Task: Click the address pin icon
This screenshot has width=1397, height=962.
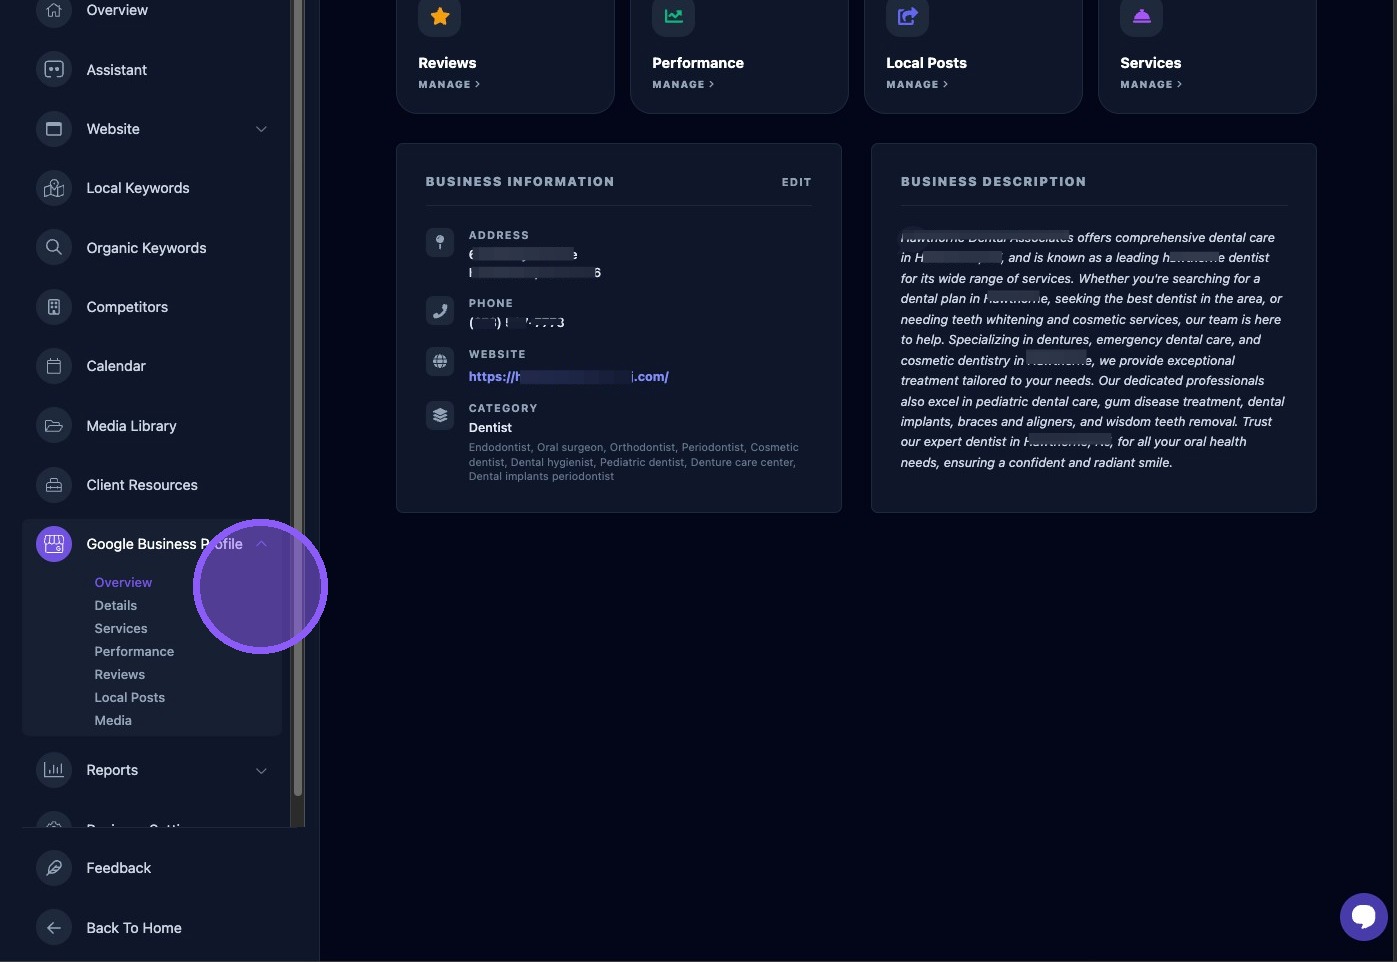Action: [440, 242]
